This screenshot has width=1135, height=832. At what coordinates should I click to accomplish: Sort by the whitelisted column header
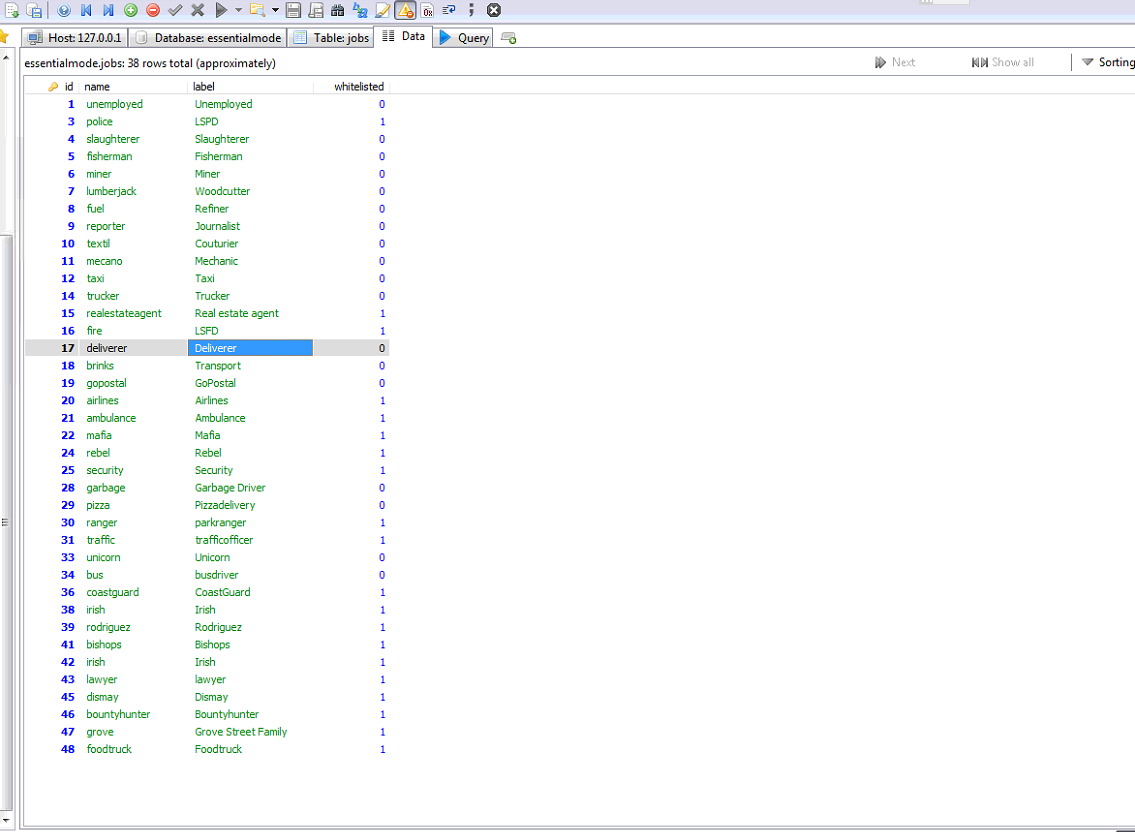pyautogui.click(x=352, y=87)
